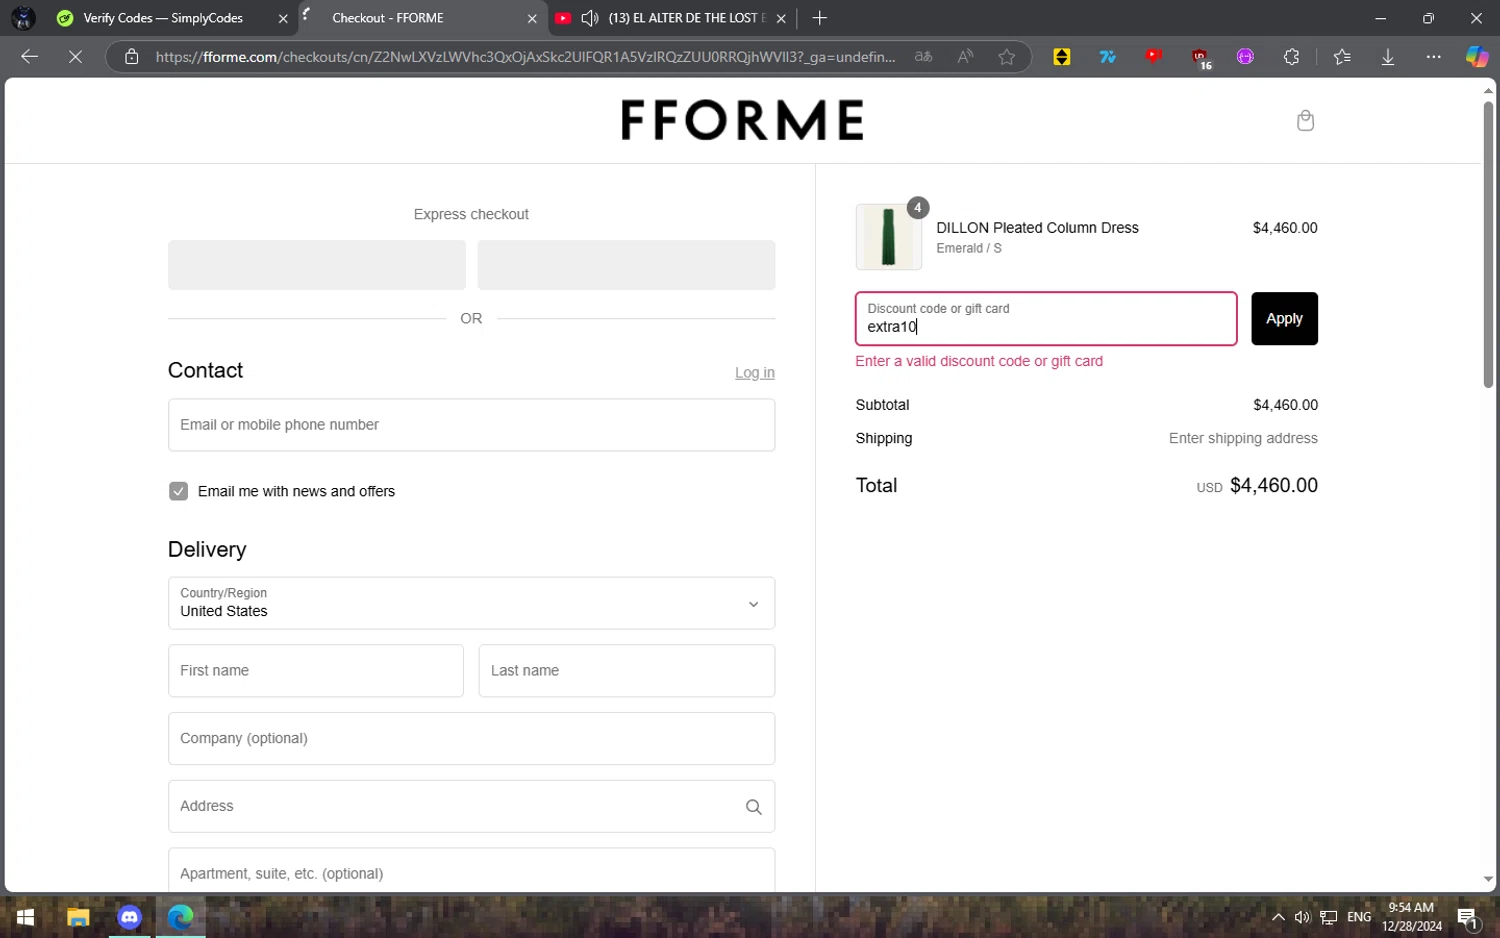Expand the Country/Region dropdown

471,603
